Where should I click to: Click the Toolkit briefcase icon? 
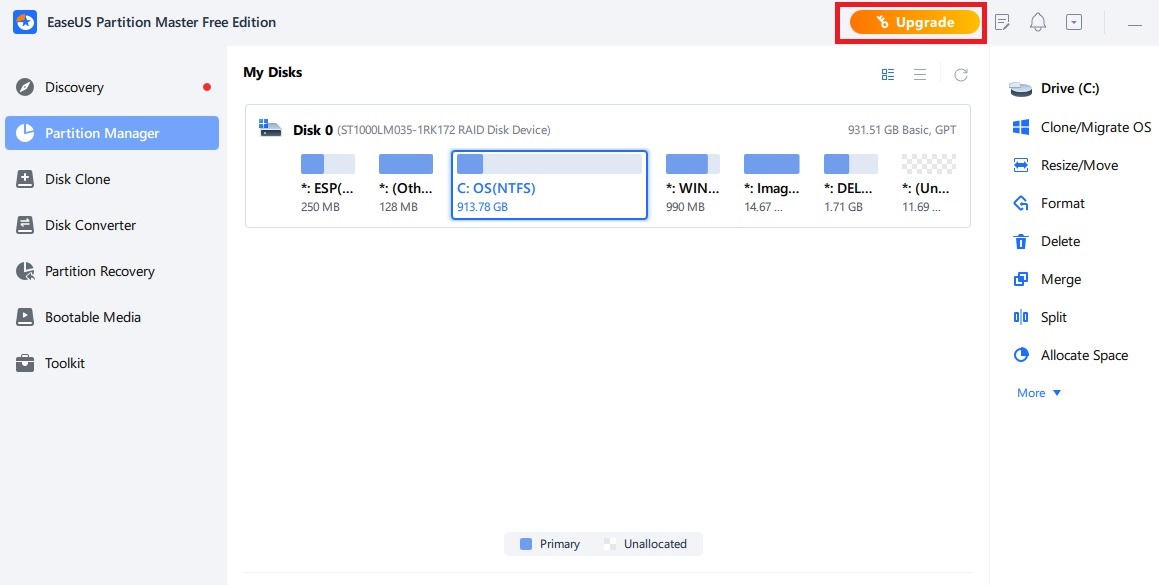point(25,363)
